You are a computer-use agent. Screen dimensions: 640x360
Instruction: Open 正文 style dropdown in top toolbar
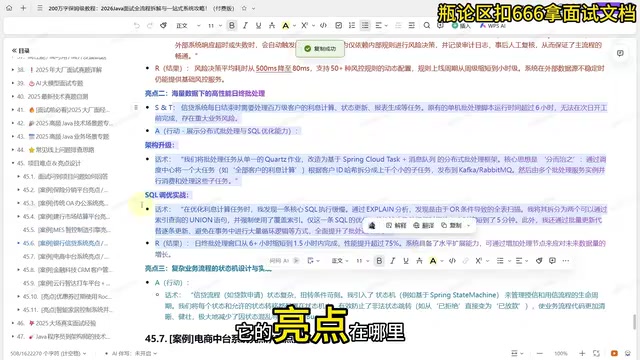[188, 25]
